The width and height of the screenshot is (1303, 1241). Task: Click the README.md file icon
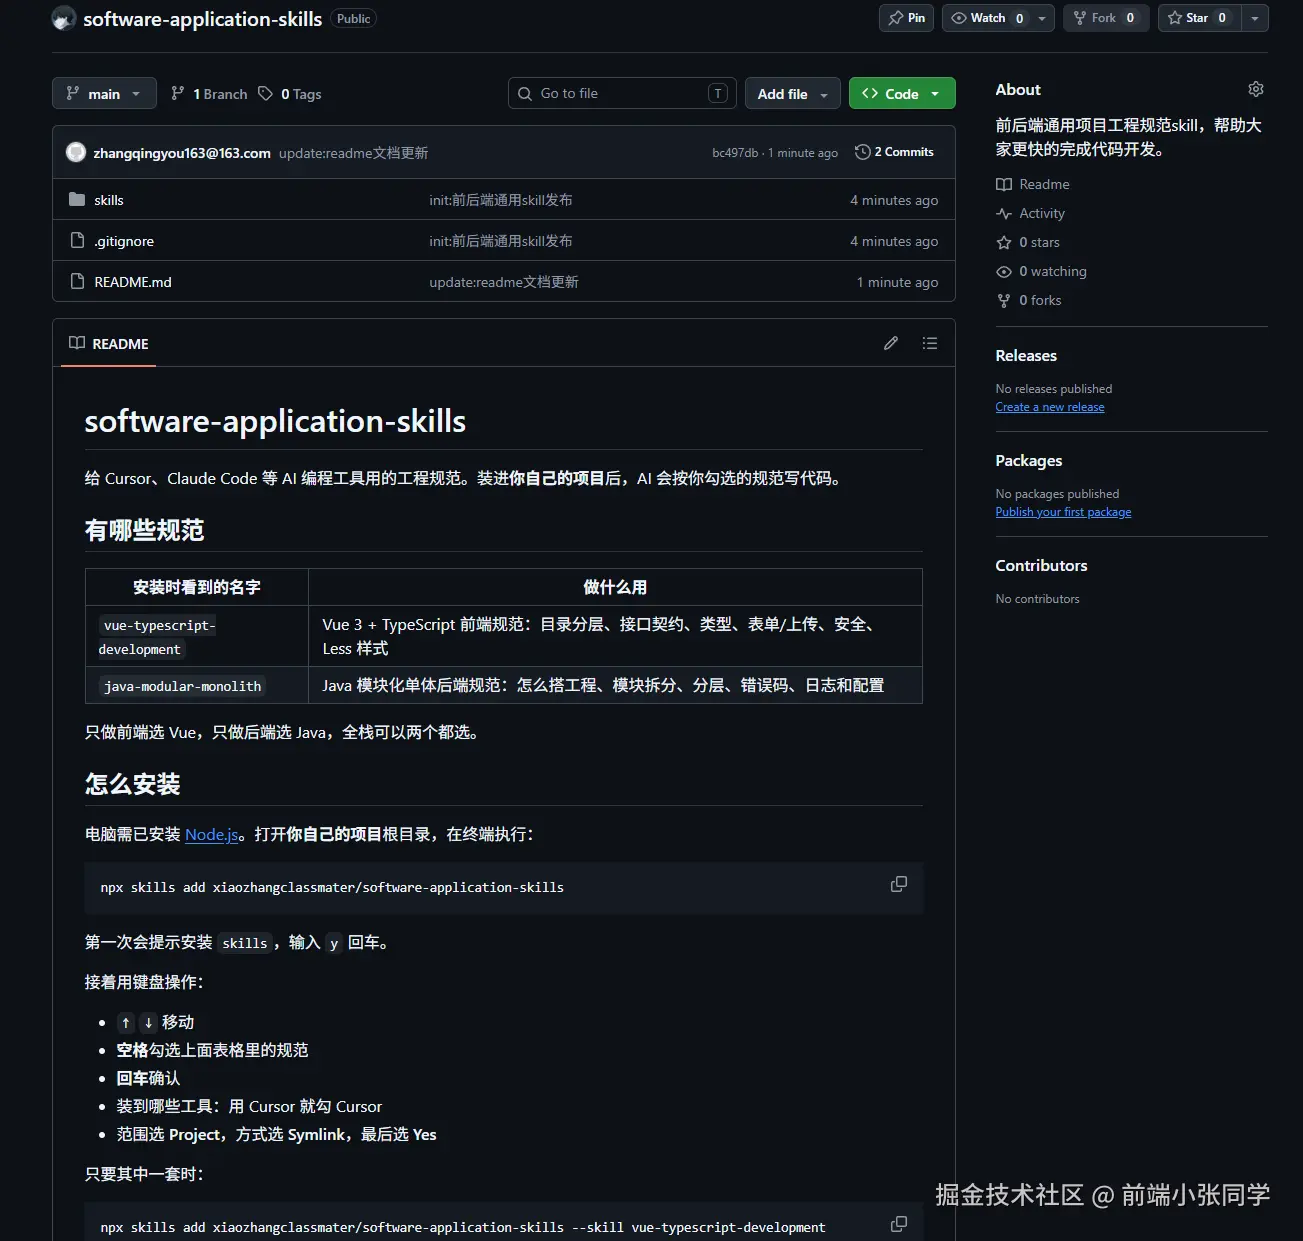[77, 282]
